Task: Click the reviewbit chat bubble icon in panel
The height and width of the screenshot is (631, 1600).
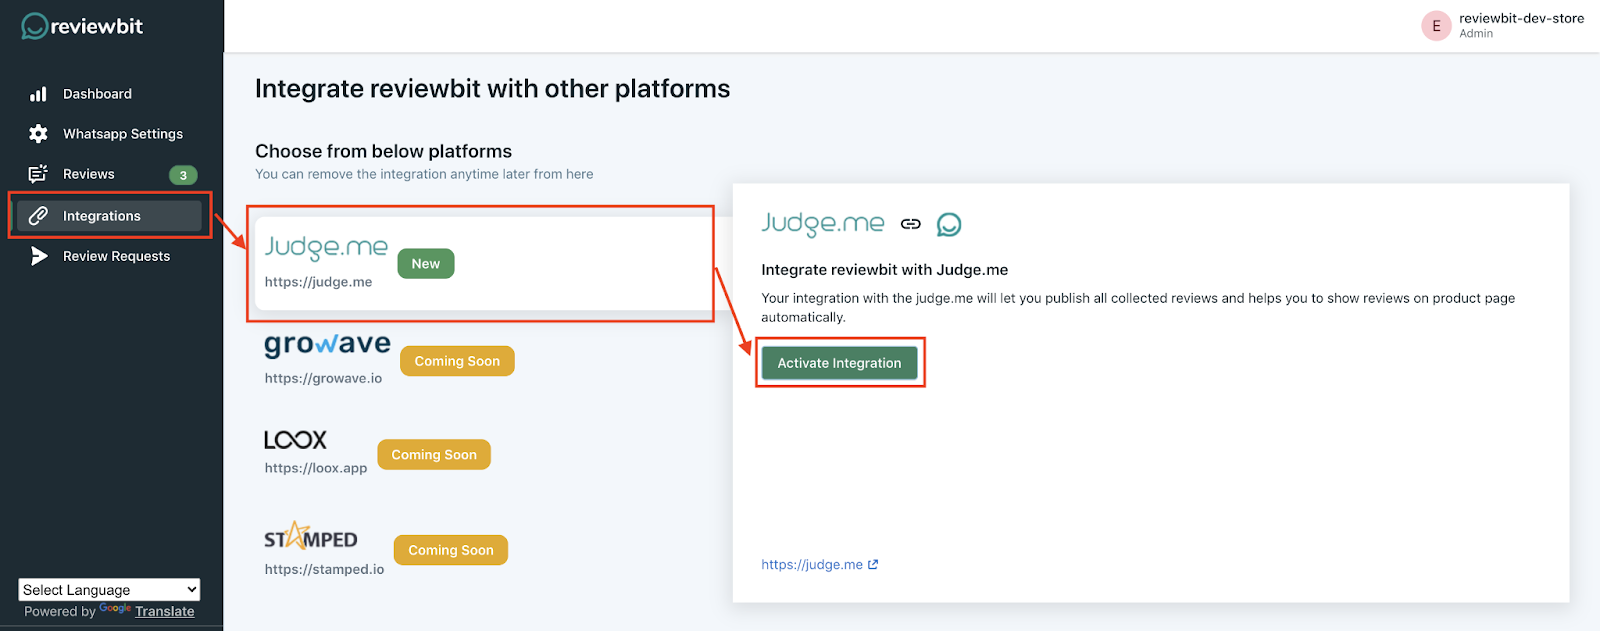Action: (949, 224)
